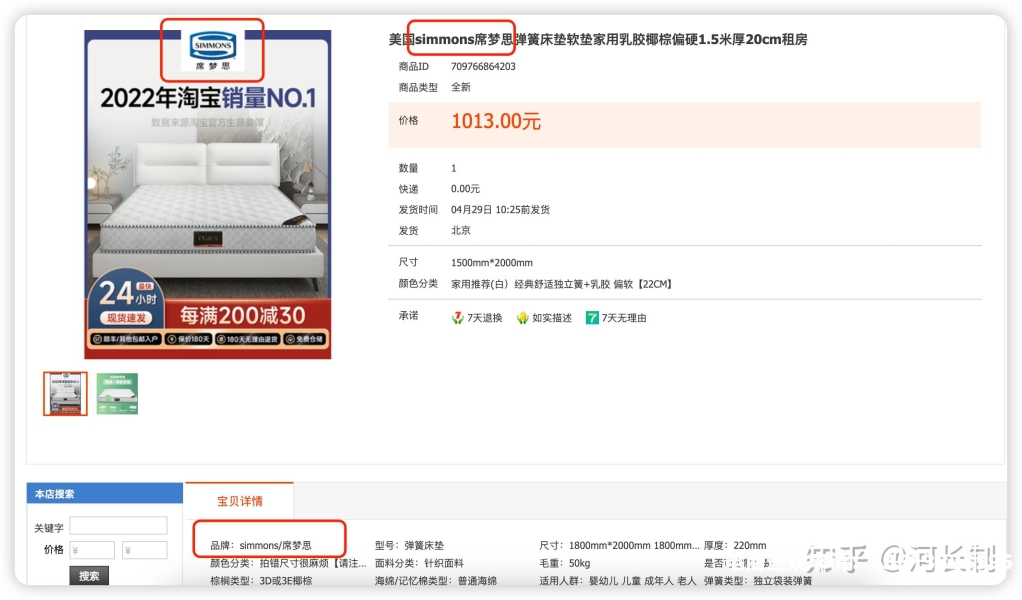1022x600 pixels.
Task: Click the 本店搜索 panel header
Action: click(54, 494)
